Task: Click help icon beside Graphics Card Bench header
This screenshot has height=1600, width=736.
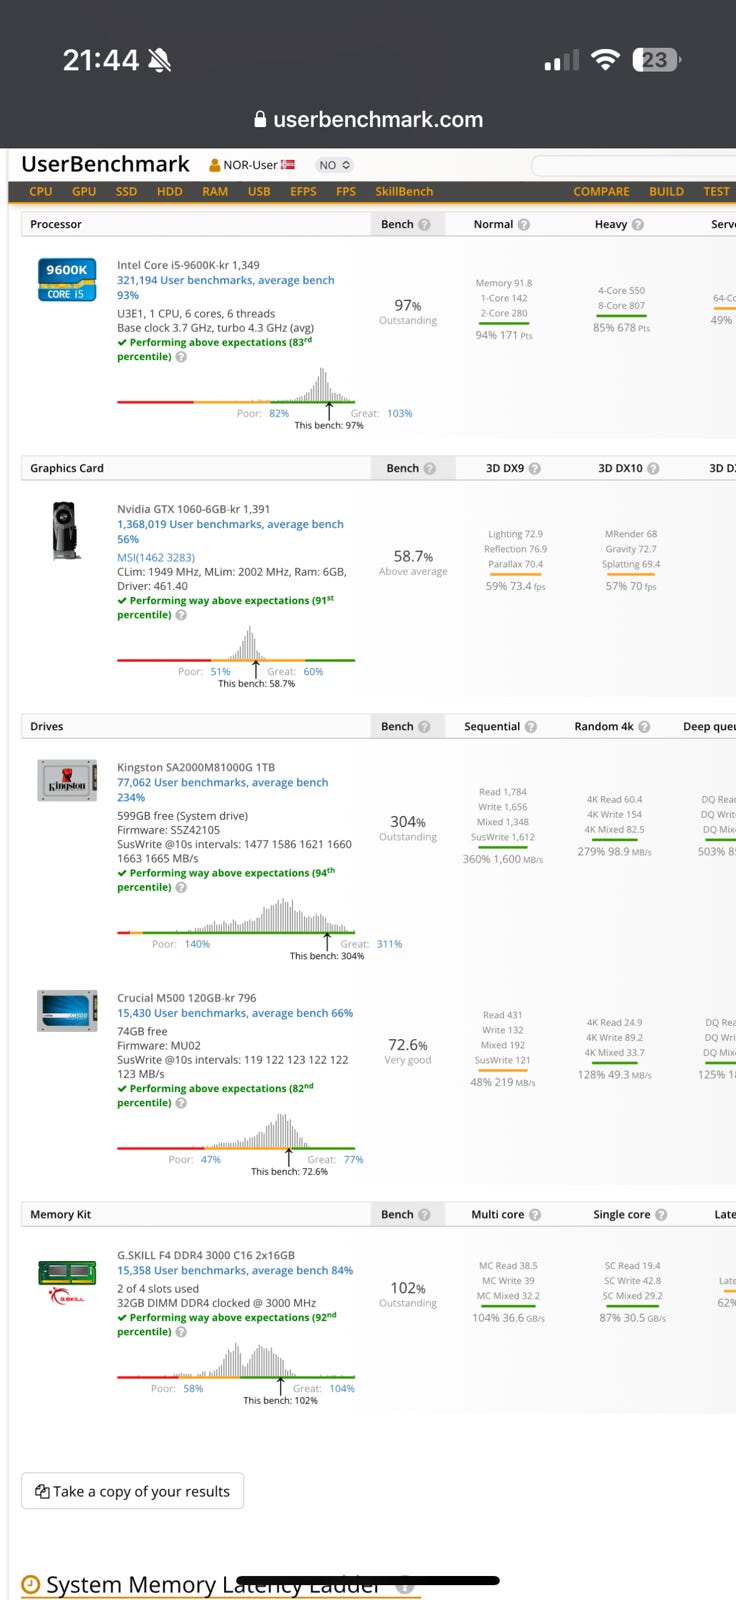Action: pos(430,468)
